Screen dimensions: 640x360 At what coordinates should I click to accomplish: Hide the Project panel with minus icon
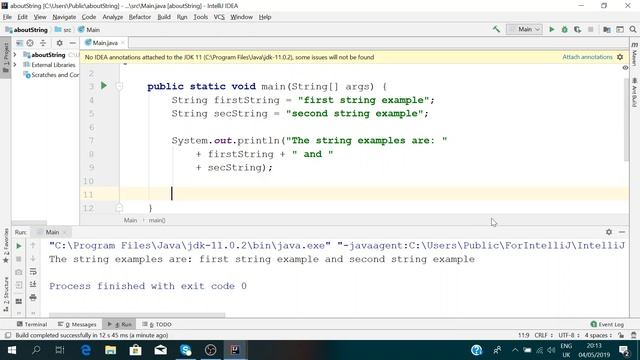(73, 43)
